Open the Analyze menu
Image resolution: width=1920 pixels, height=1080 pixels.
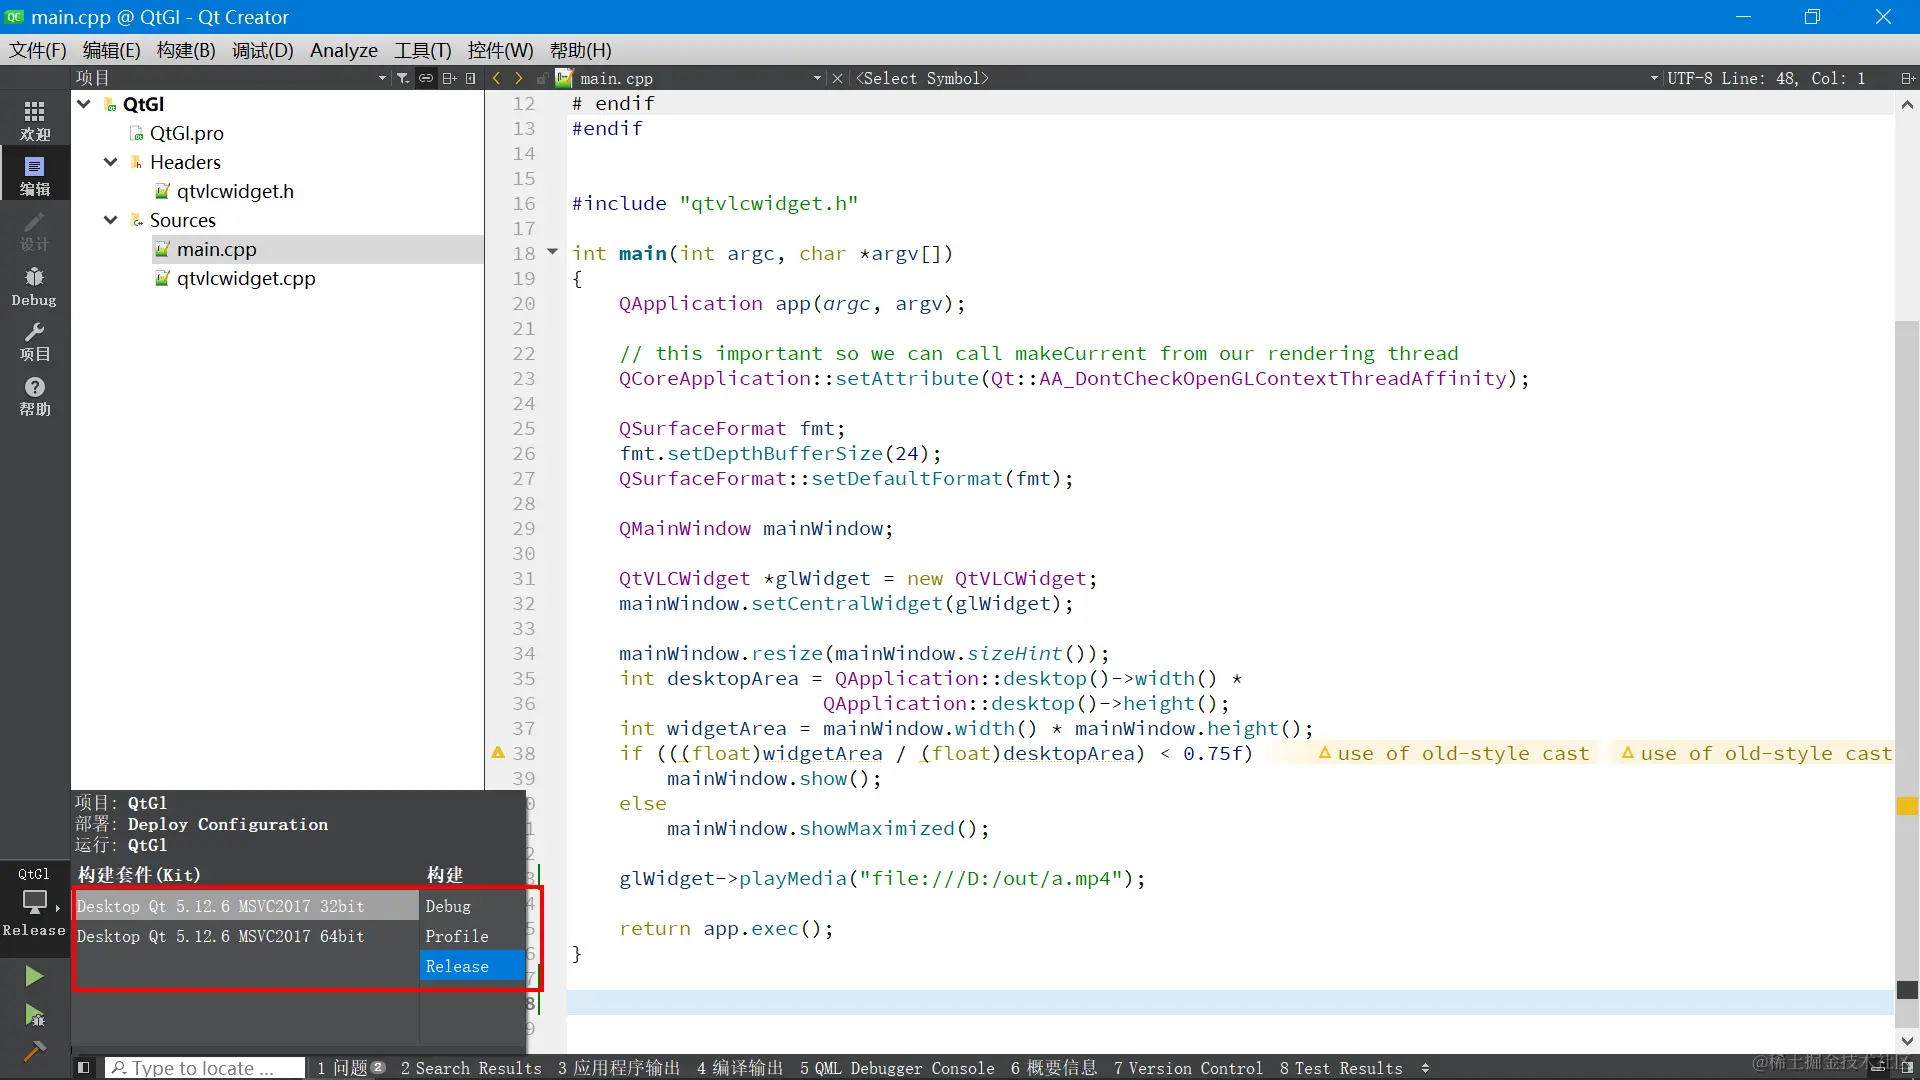[343, 50]
